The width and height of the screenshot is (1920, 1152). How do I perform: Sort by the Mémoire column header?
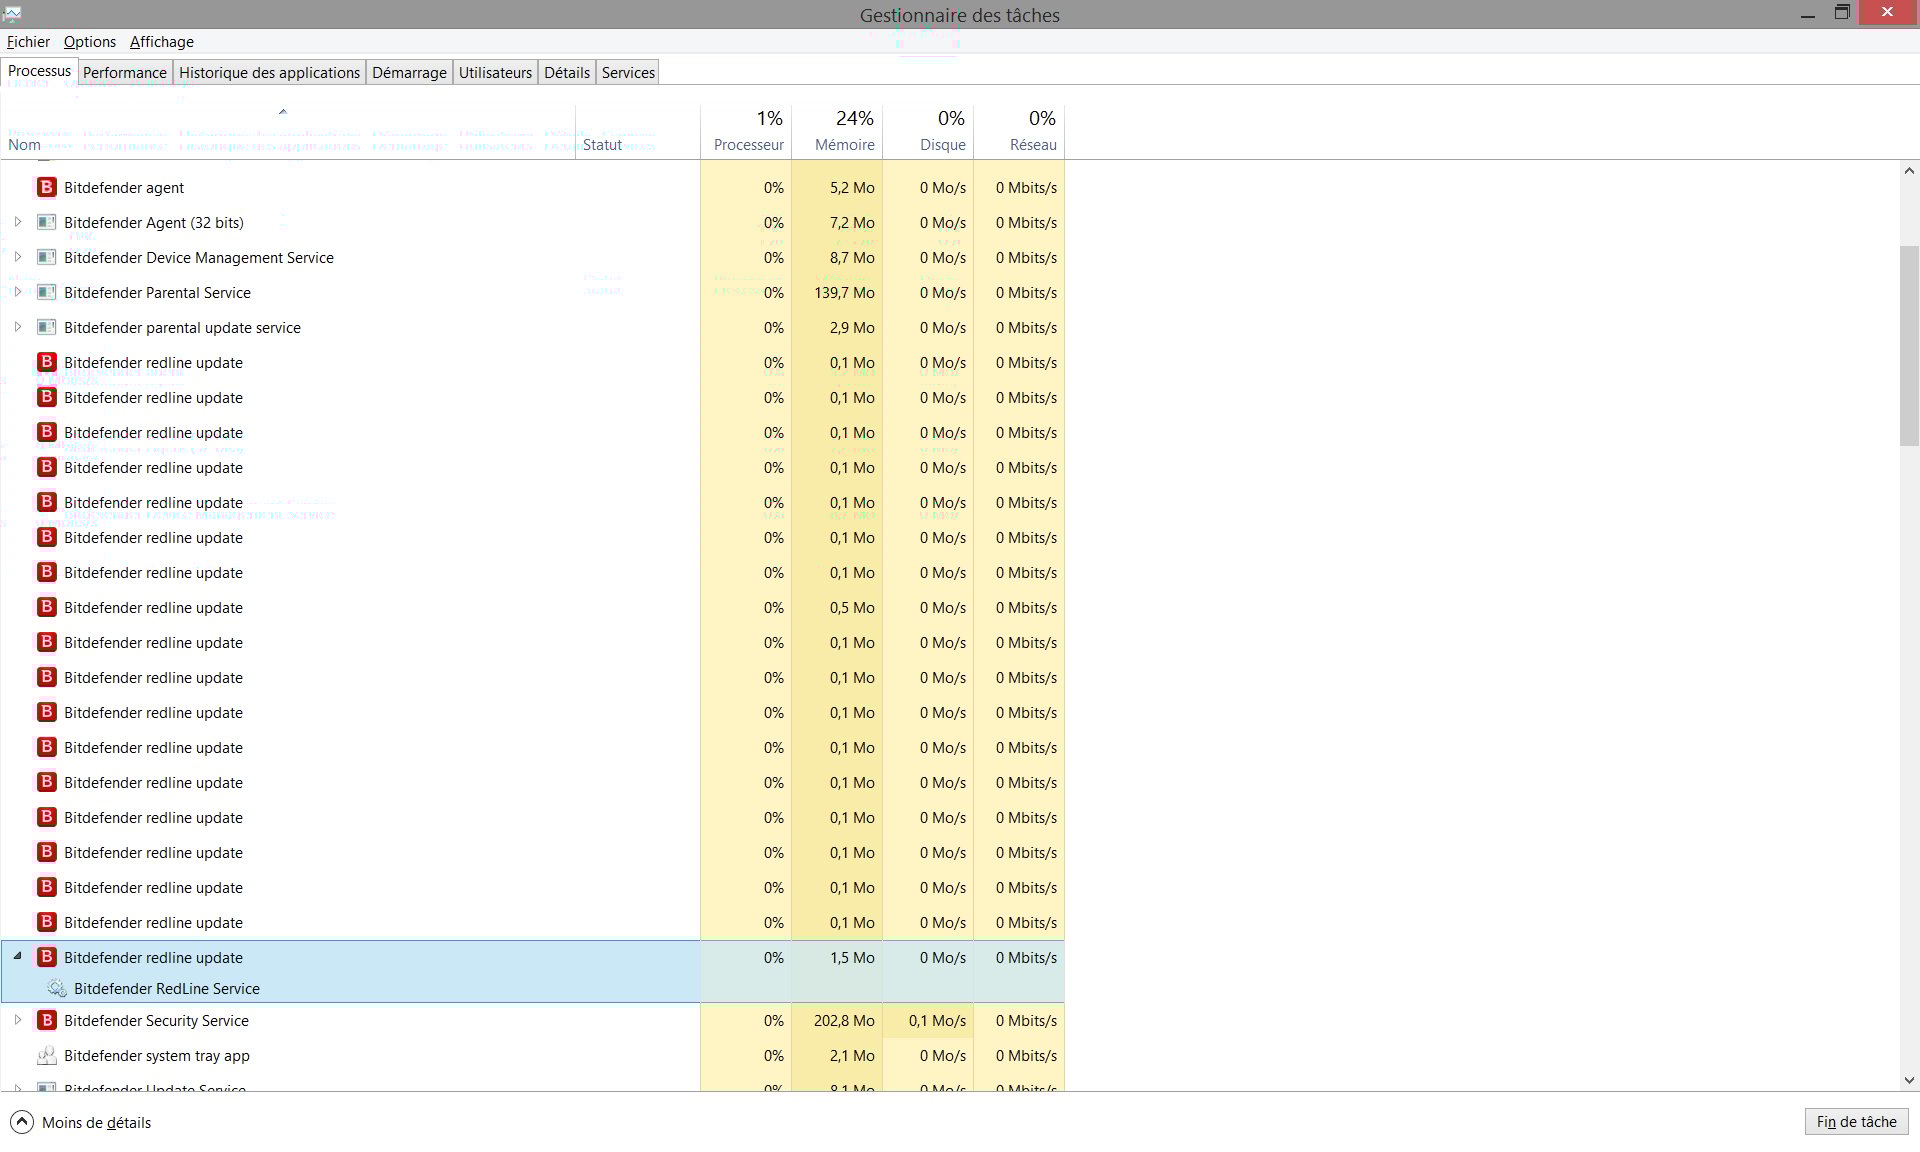pyautogui.click(x=837, y=132)
